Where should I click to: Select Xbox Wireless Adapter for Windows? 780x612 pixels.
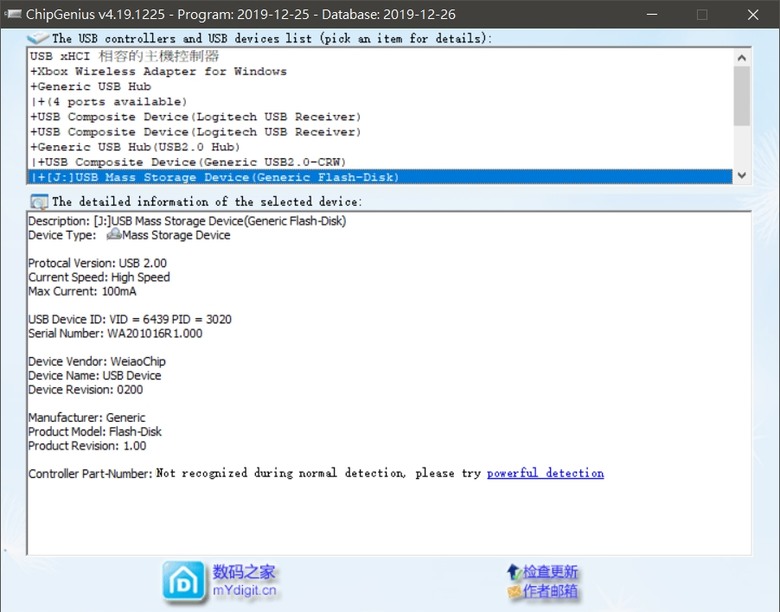pyautogui.click(x=380, y=71)
